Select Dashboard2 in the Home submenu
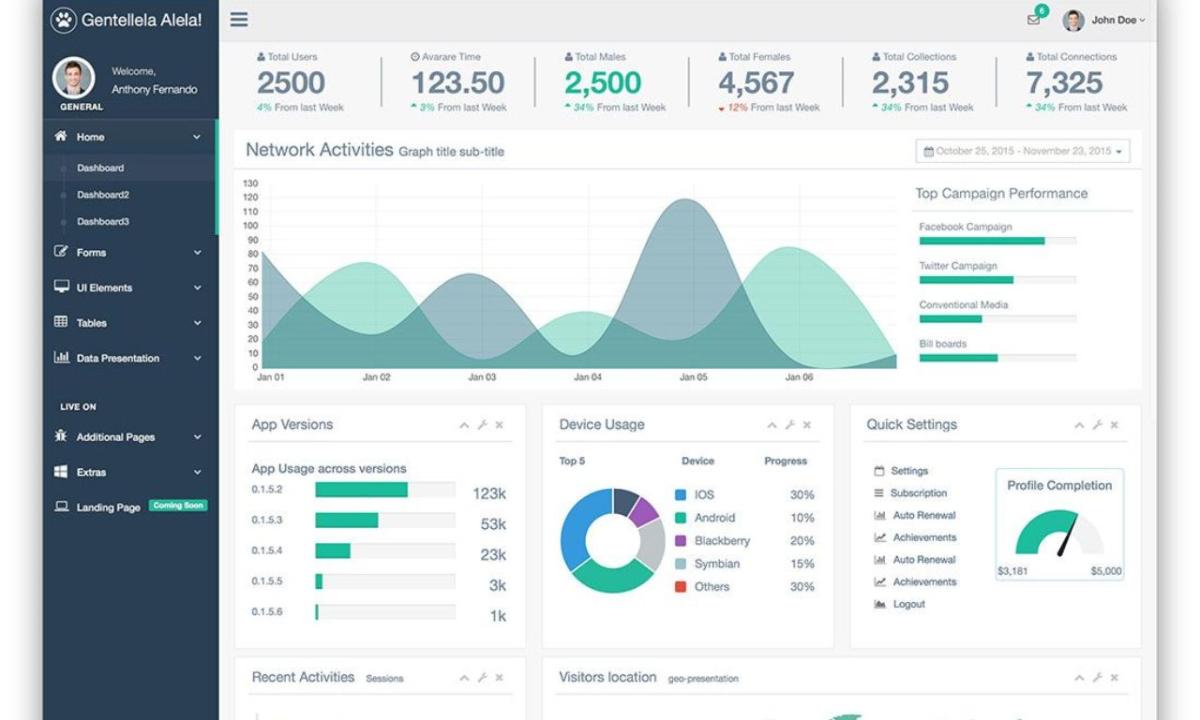Screen dimensions: 1200x720 click(103, 195)
